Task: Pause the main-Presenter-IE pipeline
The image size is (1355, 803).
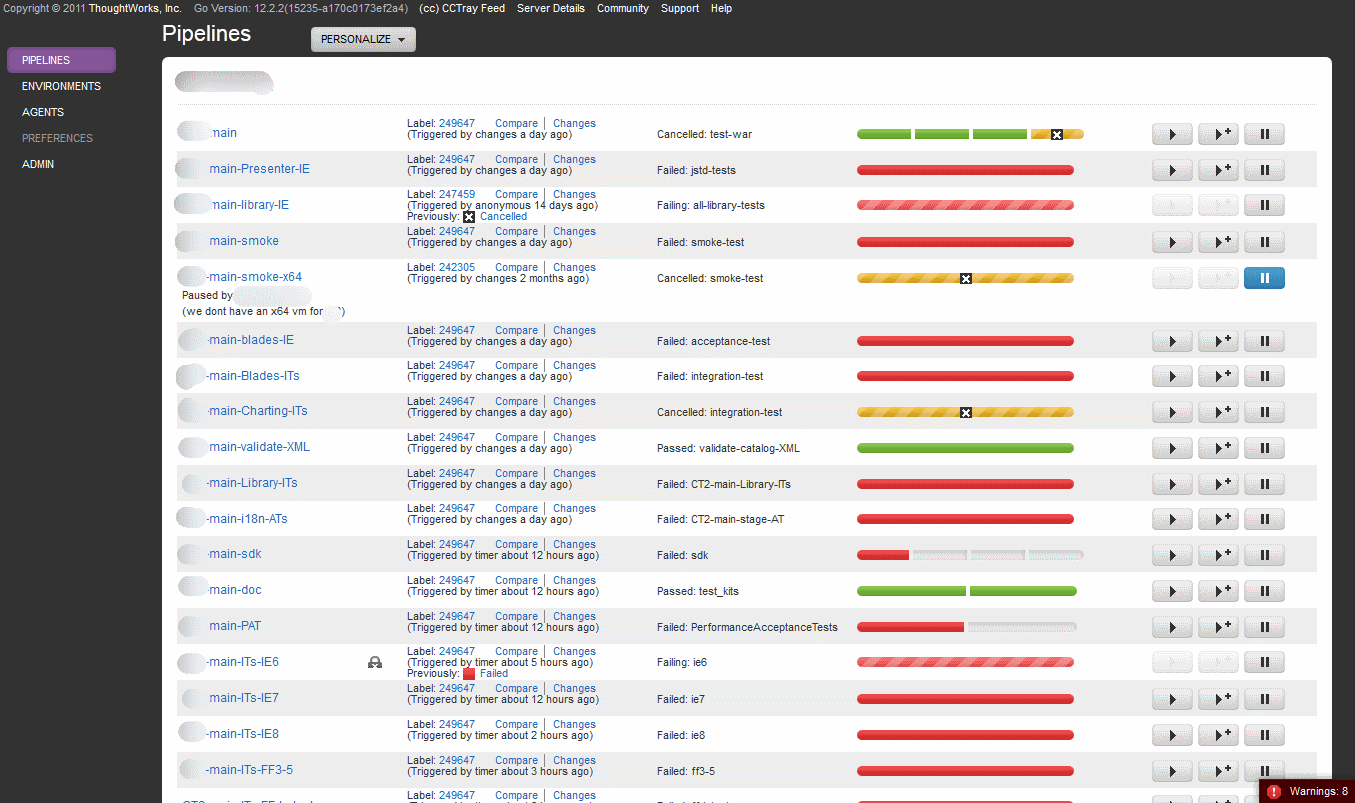Action: point(1263,169)
